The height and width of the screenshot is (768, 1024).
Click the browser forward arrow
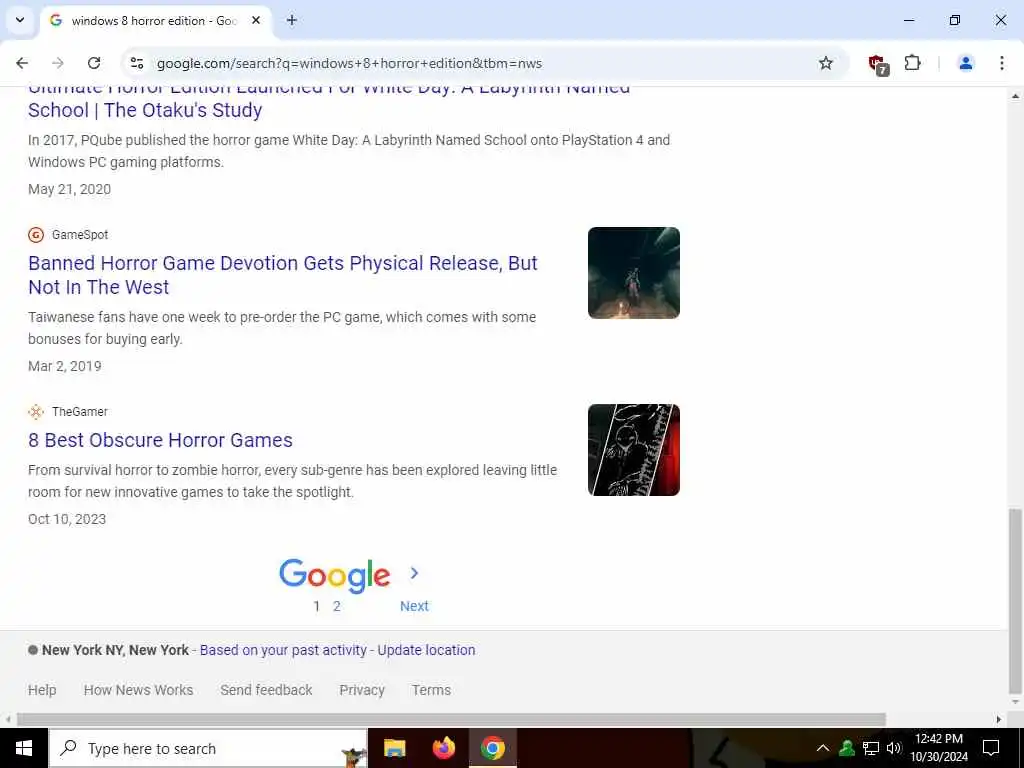pyautogui.click(x=58, y=63)
